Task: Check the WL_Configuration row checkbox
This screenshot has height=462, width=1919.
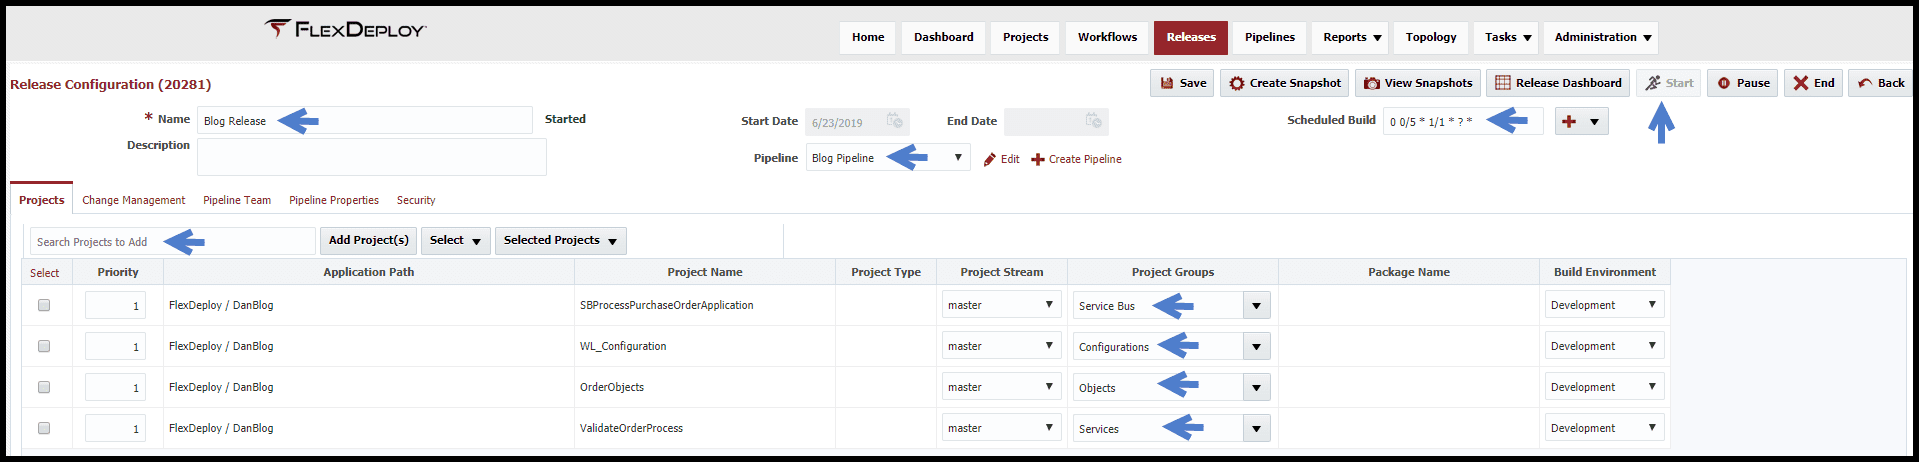Action: (44, 346)
